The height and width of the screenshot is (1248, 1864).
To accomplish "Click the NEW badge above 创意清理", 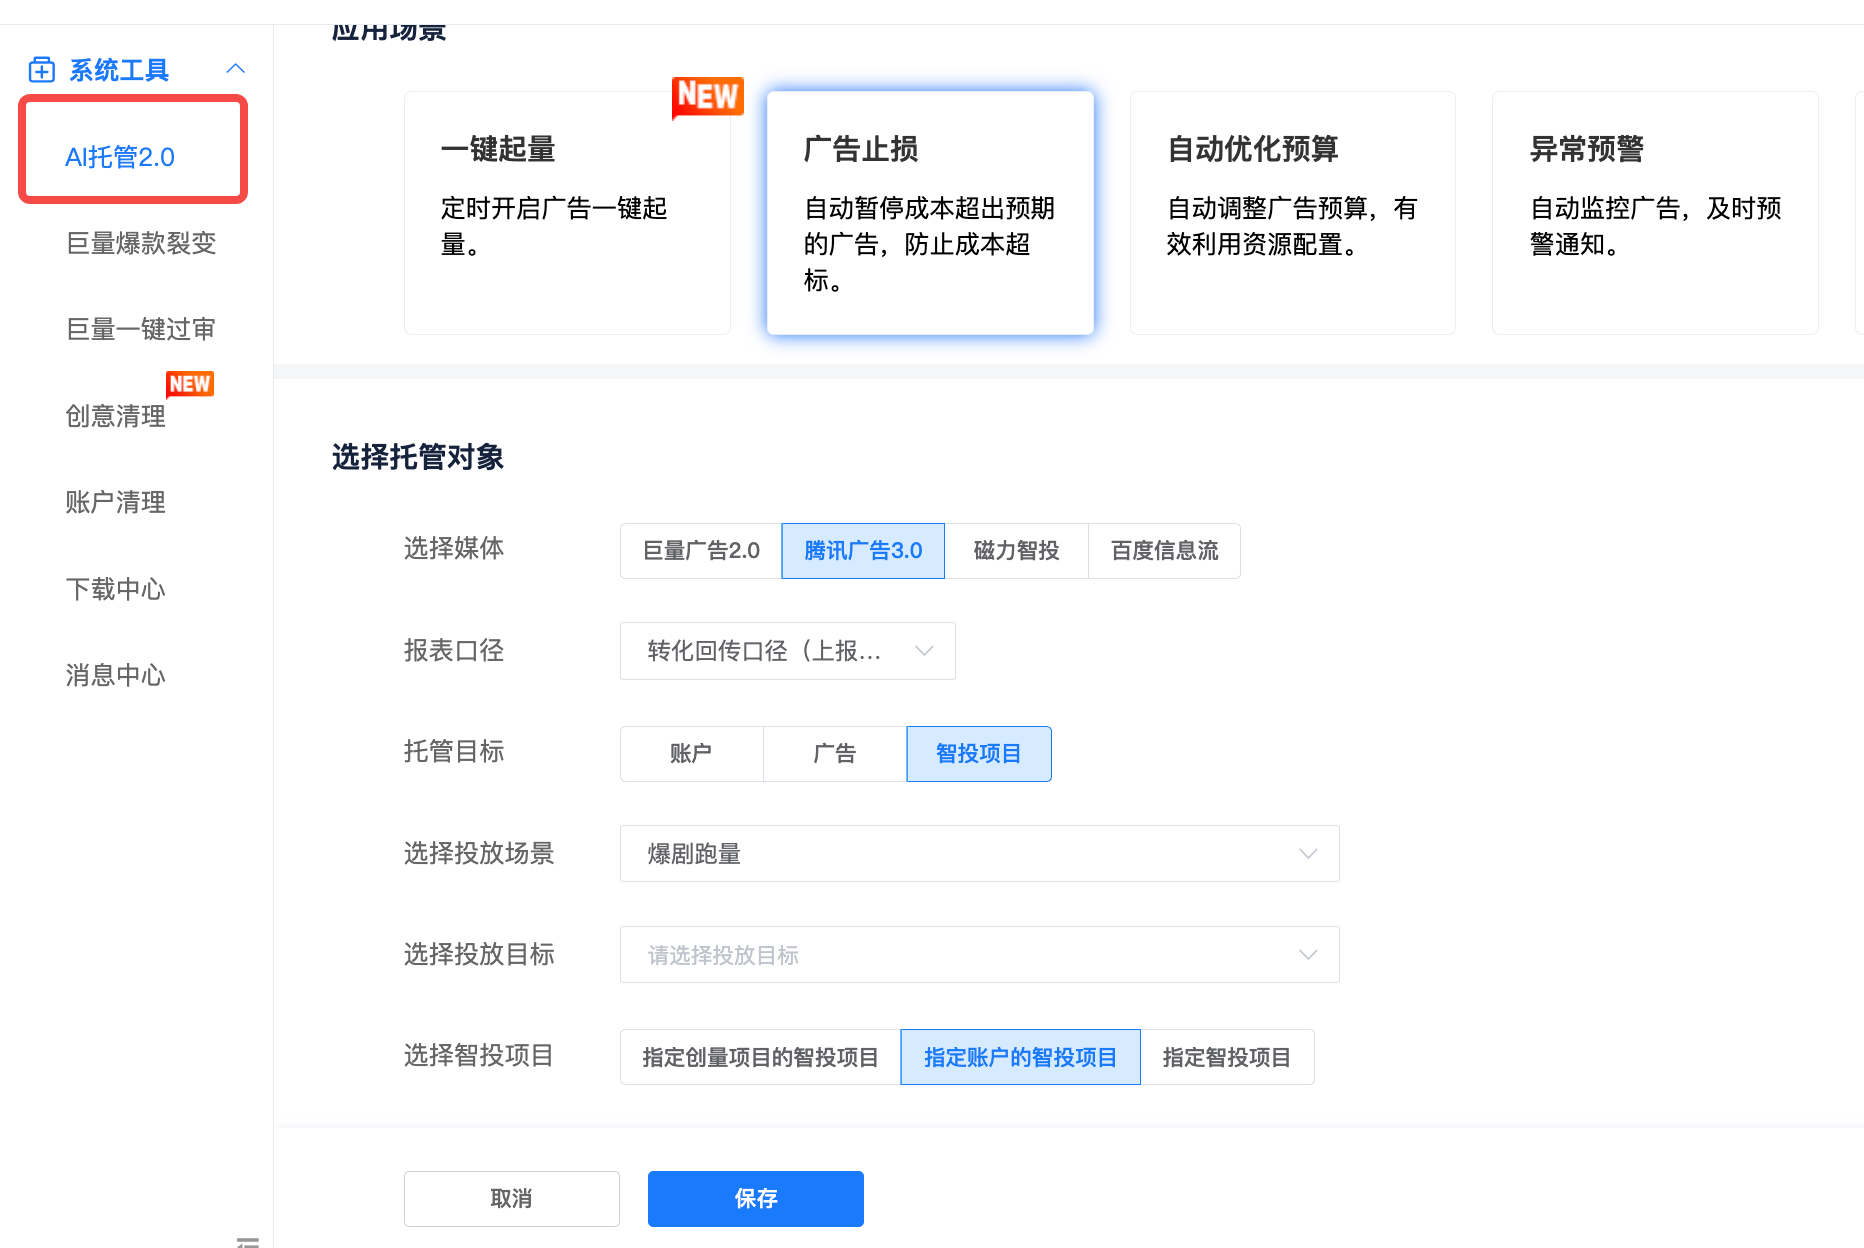I will (190, 384).
